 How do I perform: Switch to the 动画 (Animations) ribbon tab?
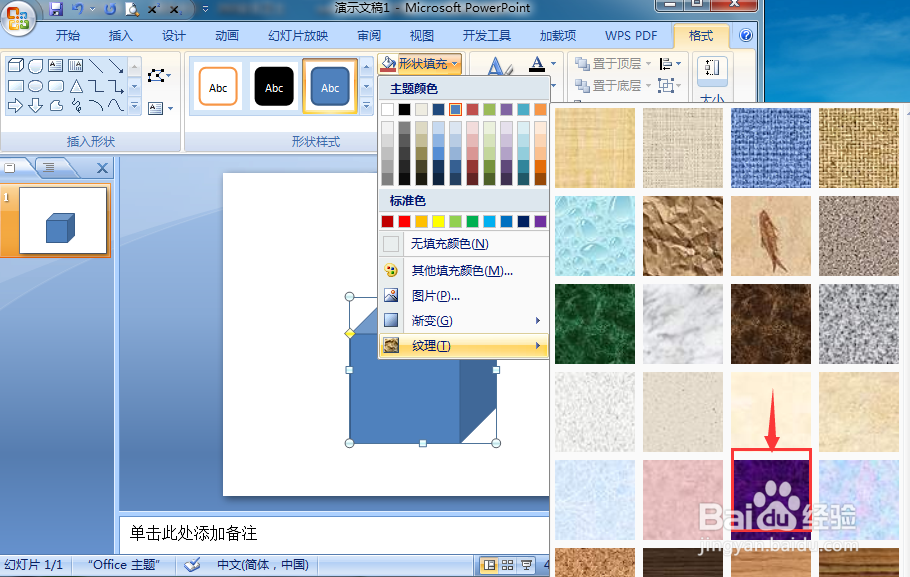click(226, 35)
